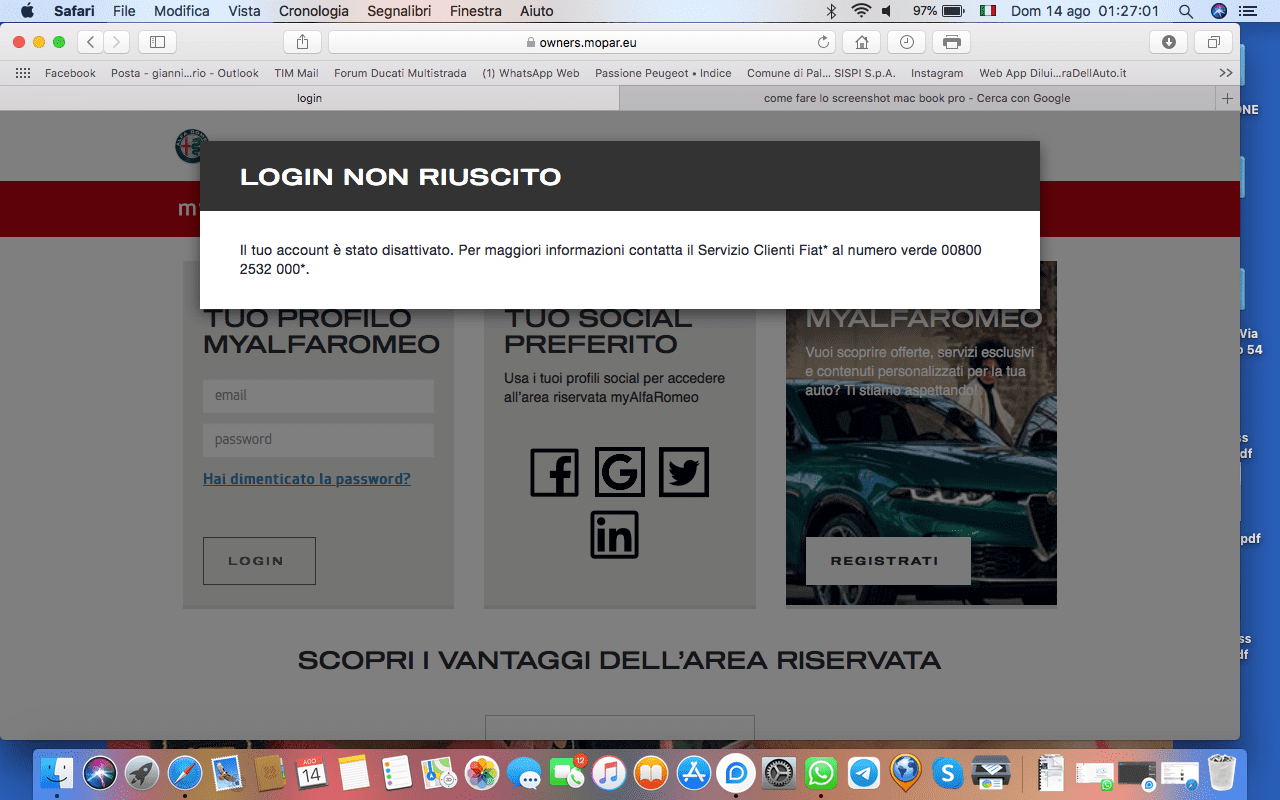Sign in with the Facebook icon
Screen dimensions: 1280x800
pyautogui.click(x=555, y=473)
